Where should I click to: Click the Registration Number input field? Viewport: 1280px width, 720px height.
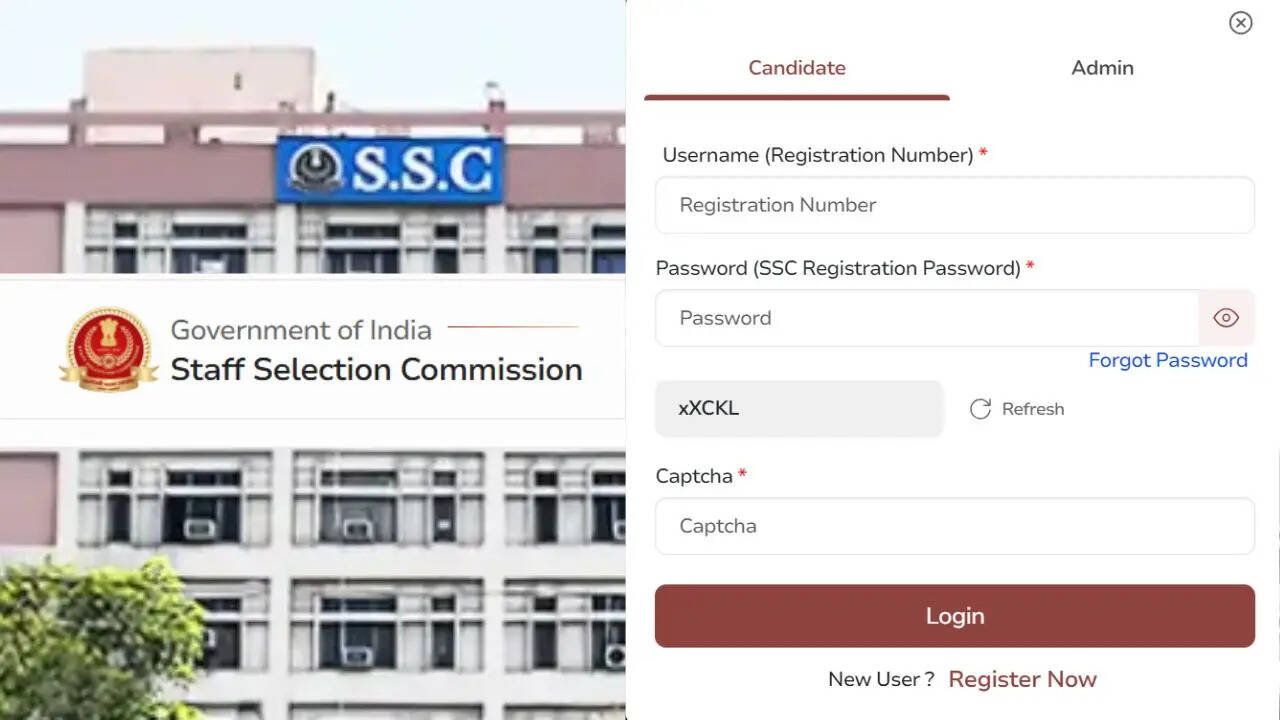point(954,205)
